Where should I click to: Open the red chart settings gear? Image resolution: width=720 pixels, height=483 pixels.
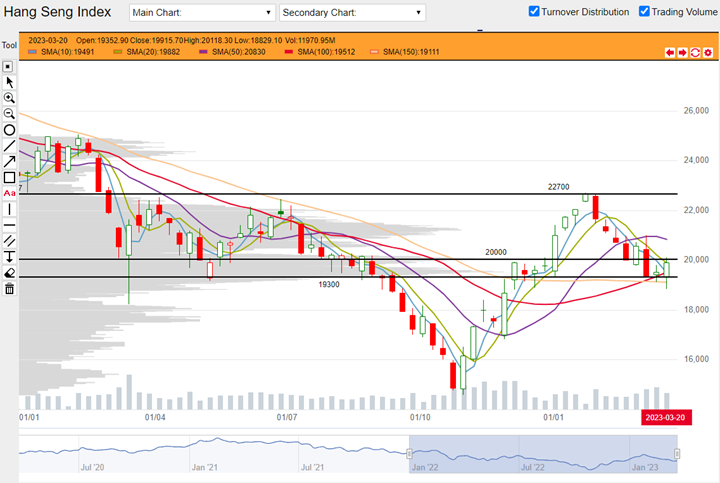pos(708,52)
